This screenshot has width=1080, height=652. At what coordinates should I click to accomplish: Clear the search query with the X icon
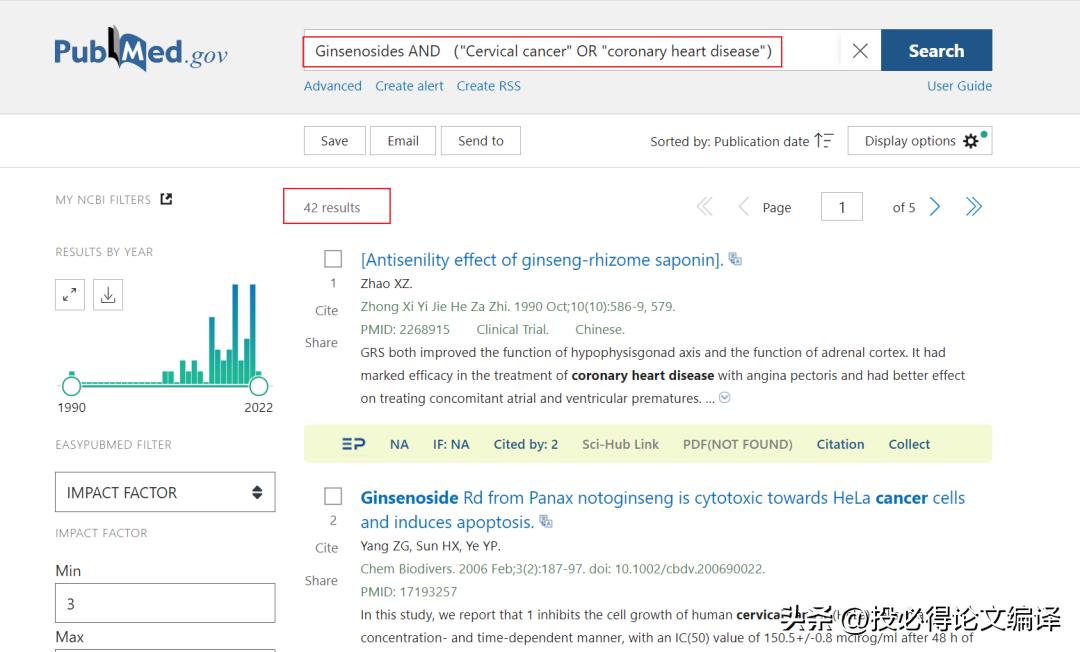pyautogui.click(x=860, y=50)
